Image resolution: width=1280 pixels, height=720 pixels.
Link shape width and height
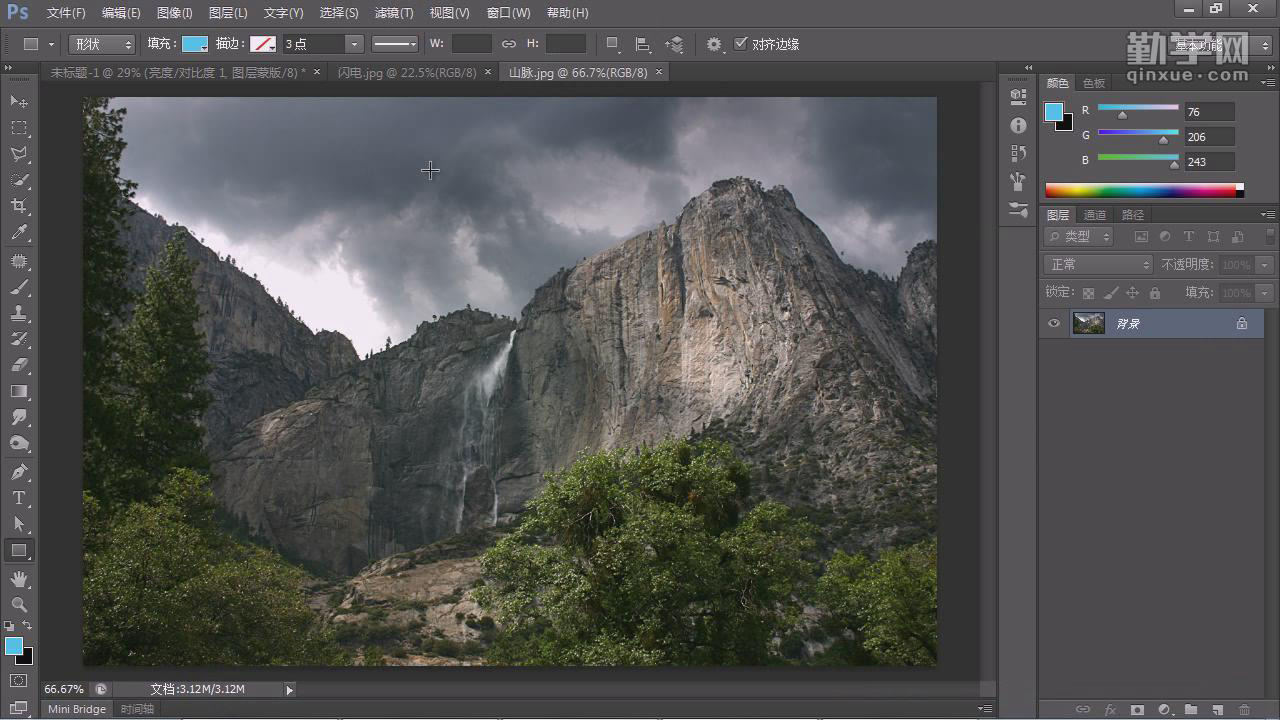coord(509,44)
